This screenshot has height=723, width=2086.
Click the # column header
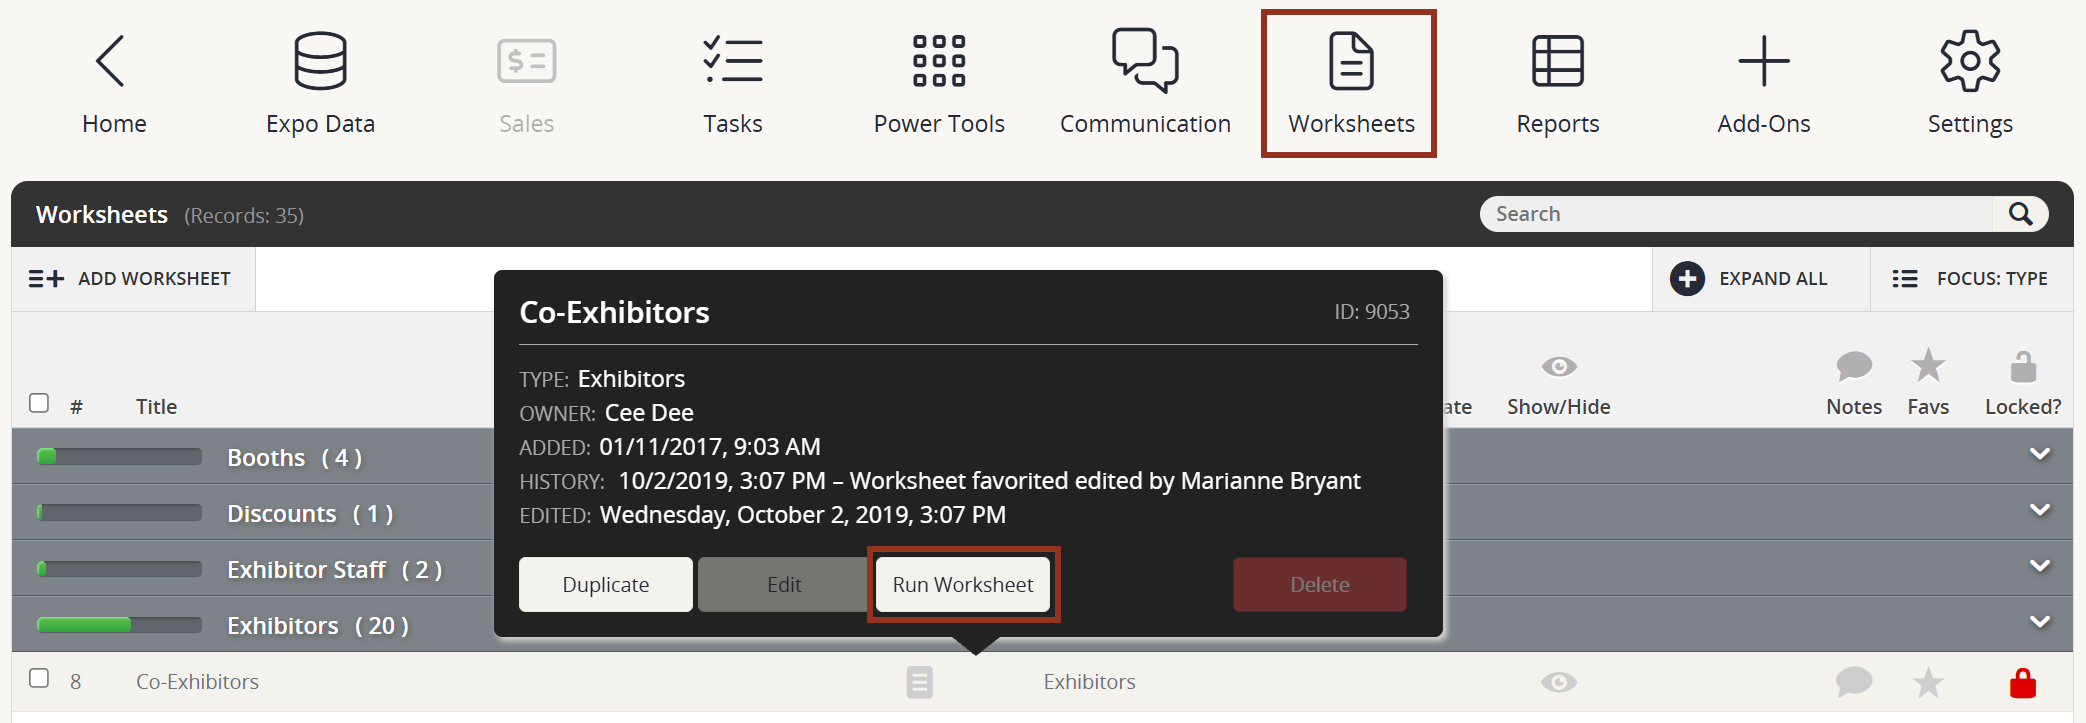(x=76, y=407)
